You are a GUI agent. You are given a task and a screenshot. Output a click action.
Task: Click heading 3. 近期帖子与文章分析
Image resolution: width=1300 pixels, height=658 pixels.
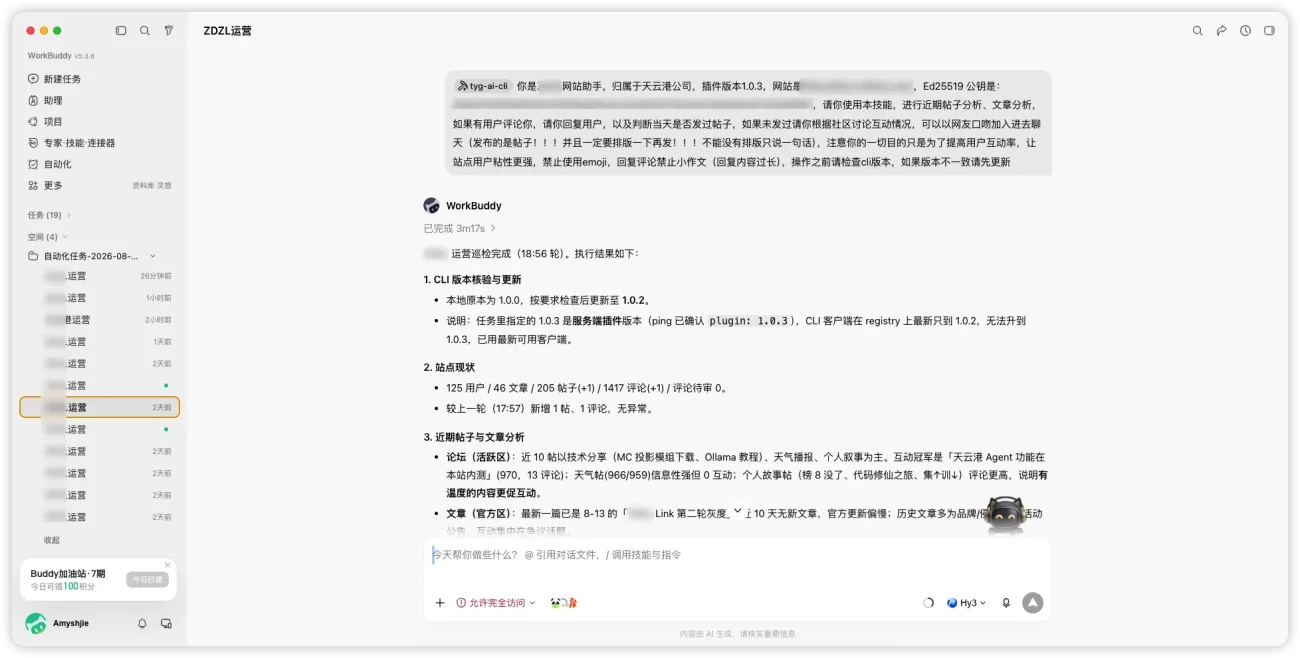[474, 437]
